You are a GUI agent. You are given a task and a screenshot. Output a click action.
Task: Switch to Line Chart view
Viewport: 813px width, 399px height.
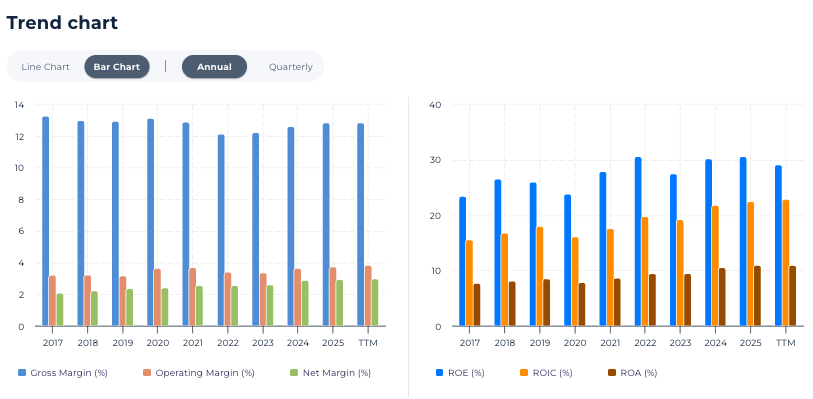[x=45, y=67]
